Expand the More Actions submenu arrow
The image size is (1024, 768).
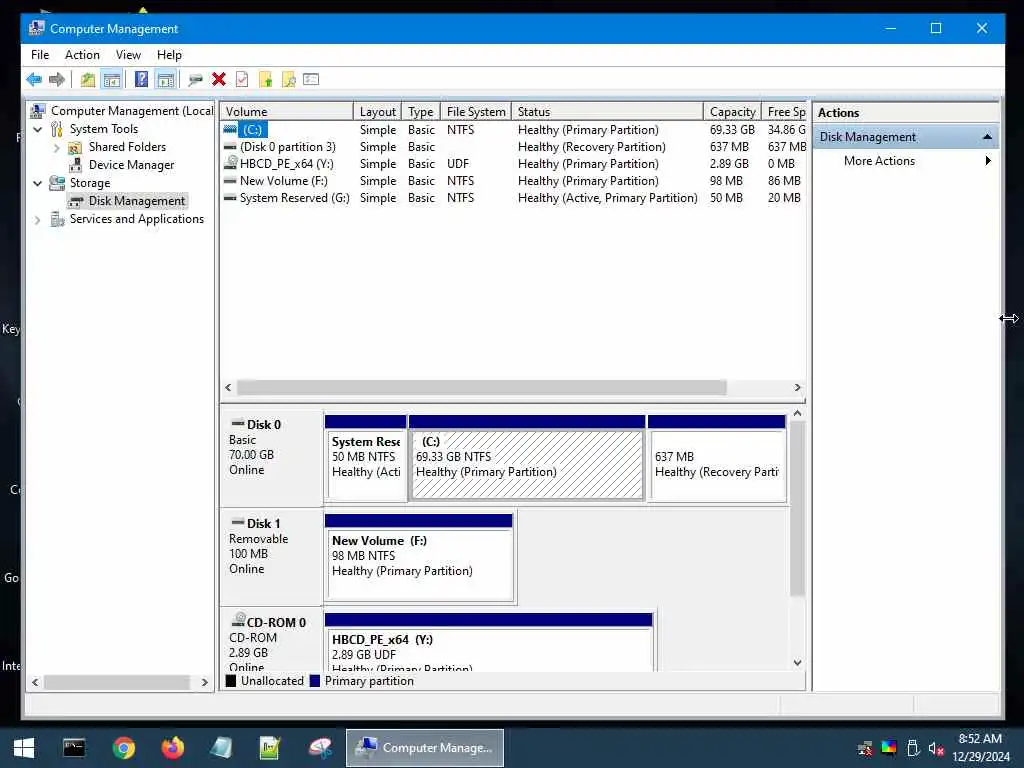[x=988, y=161]
